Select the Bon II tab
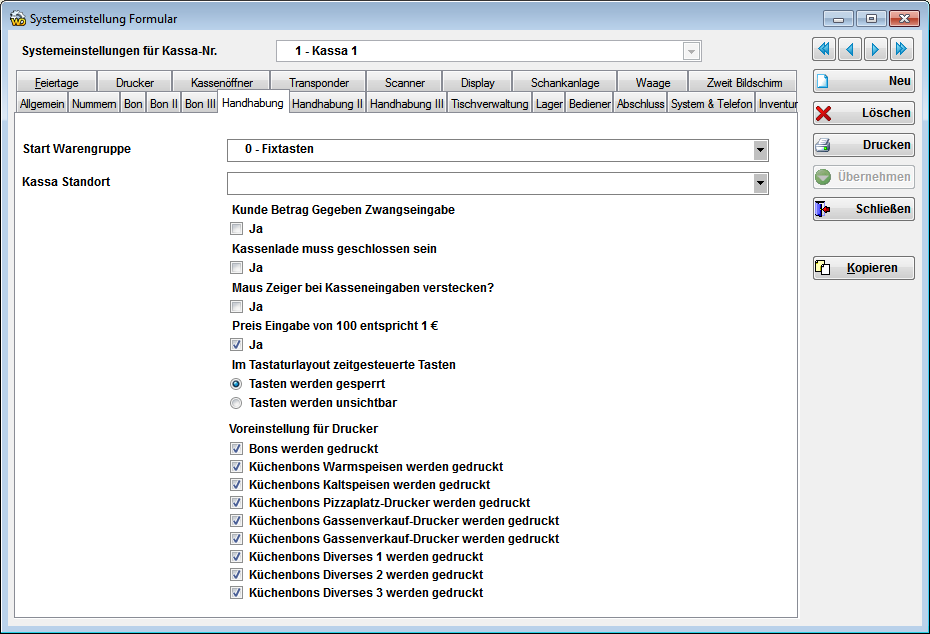Image resolution: width=930 pixels, height=634 pixels. [x=164, y=104]
